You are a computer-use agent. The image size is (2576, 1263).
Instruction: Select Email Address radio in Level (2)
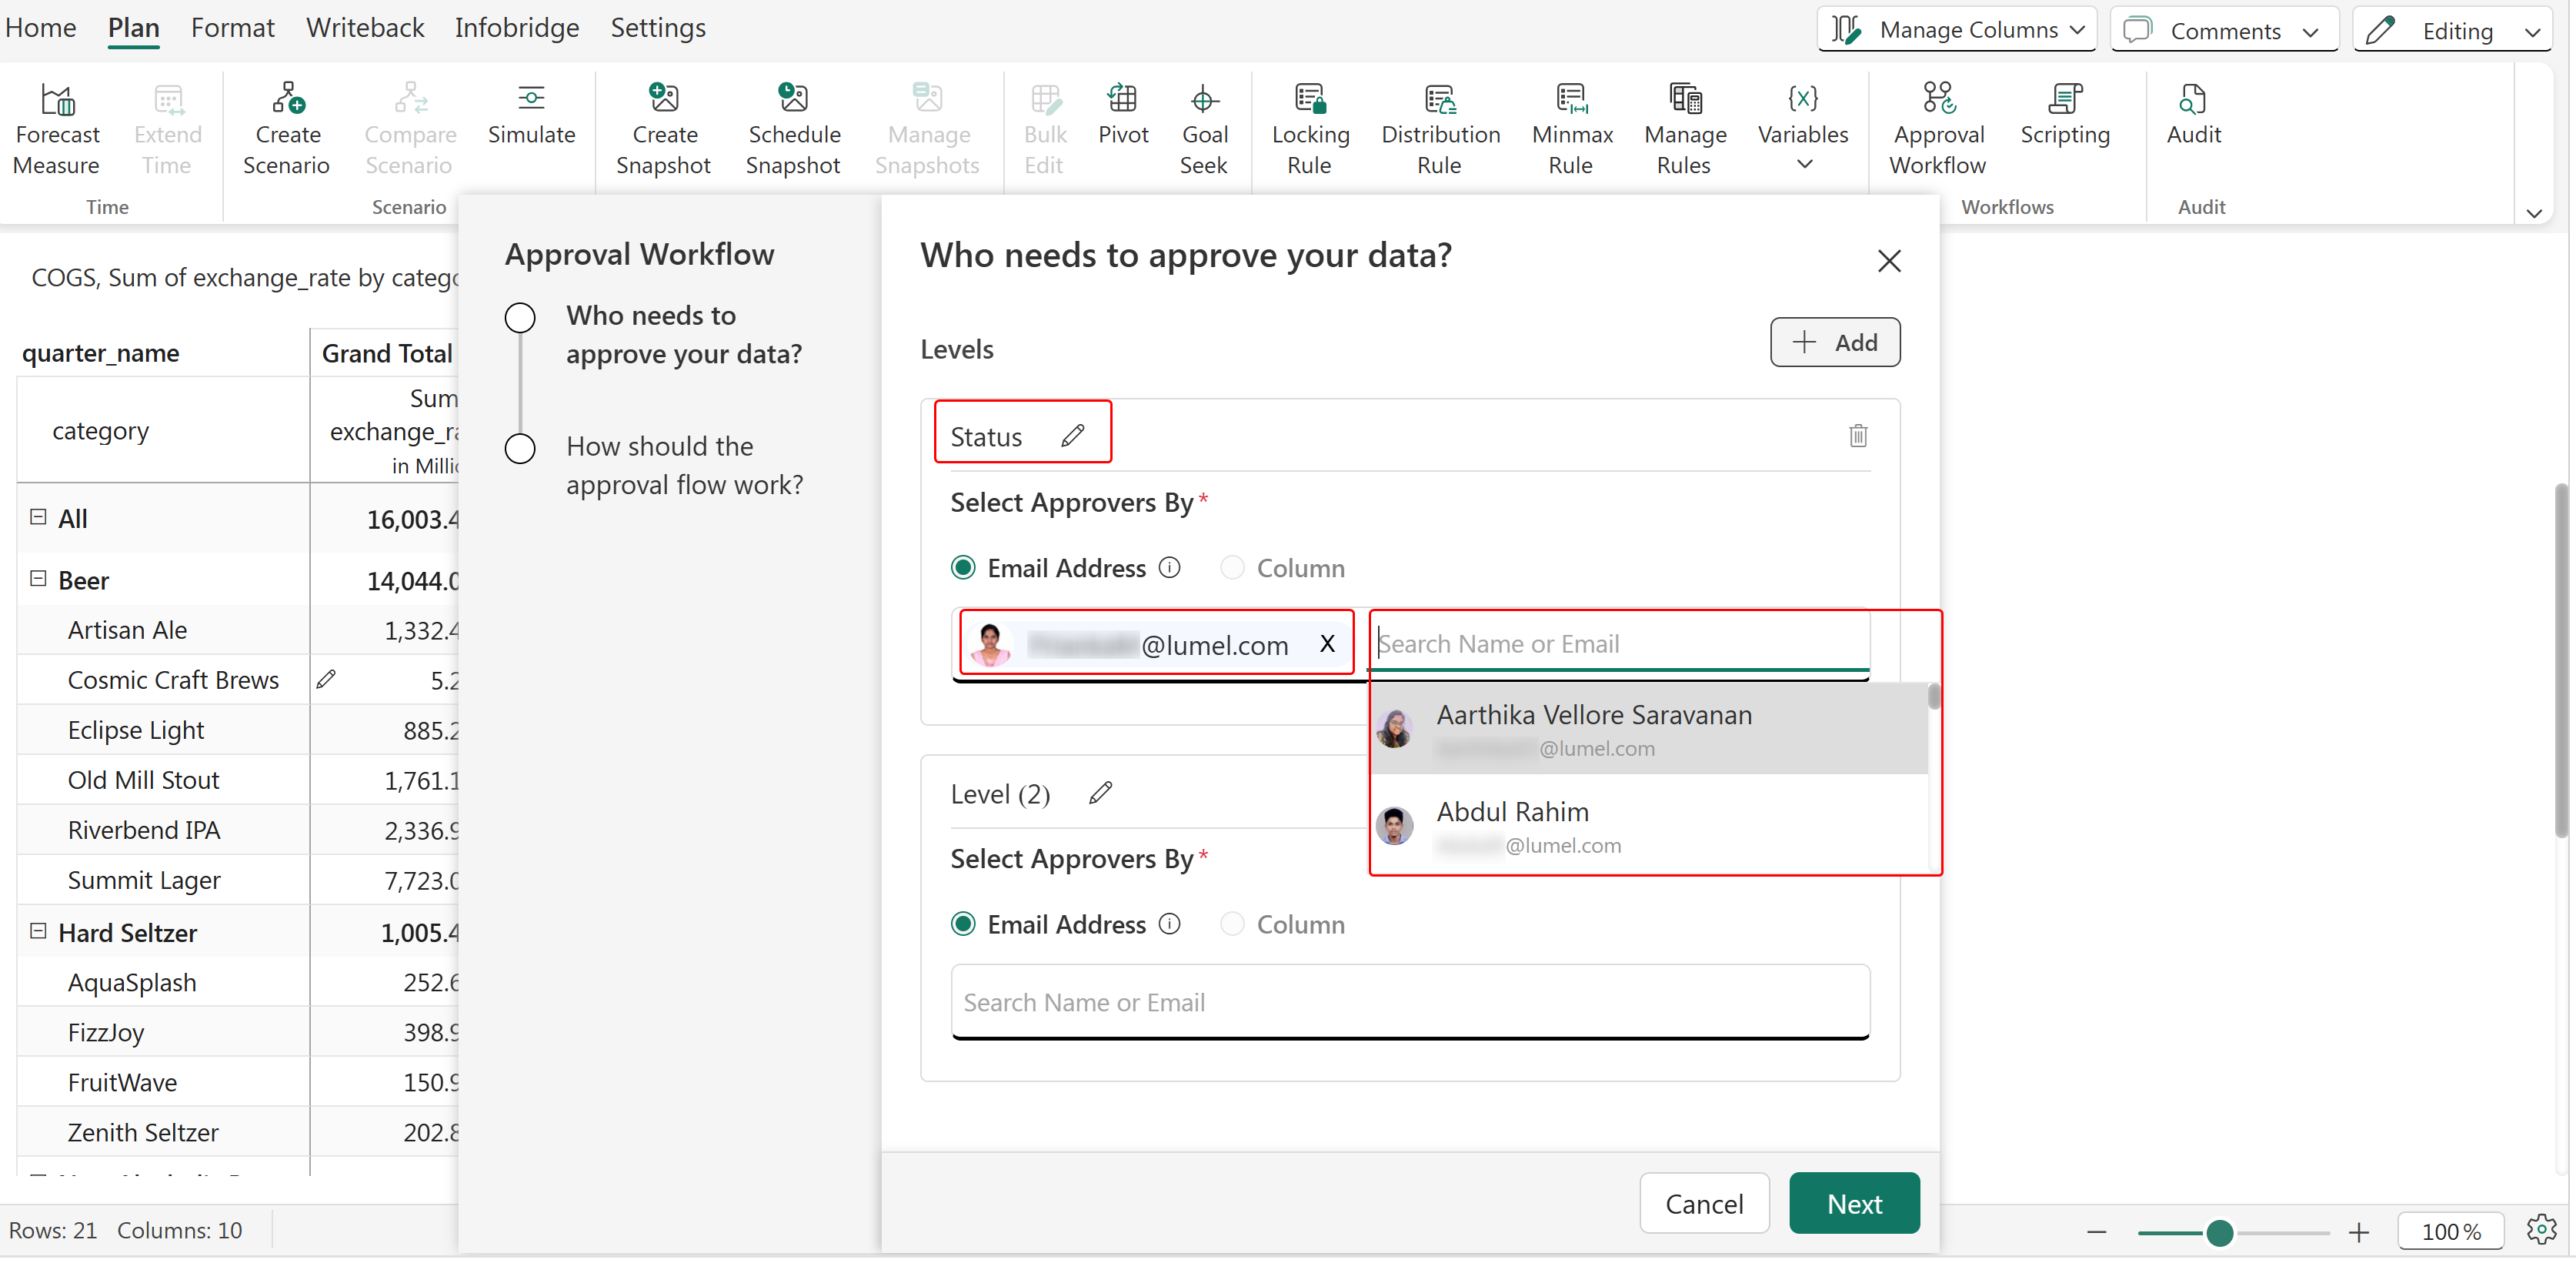(x=963, y=925)
